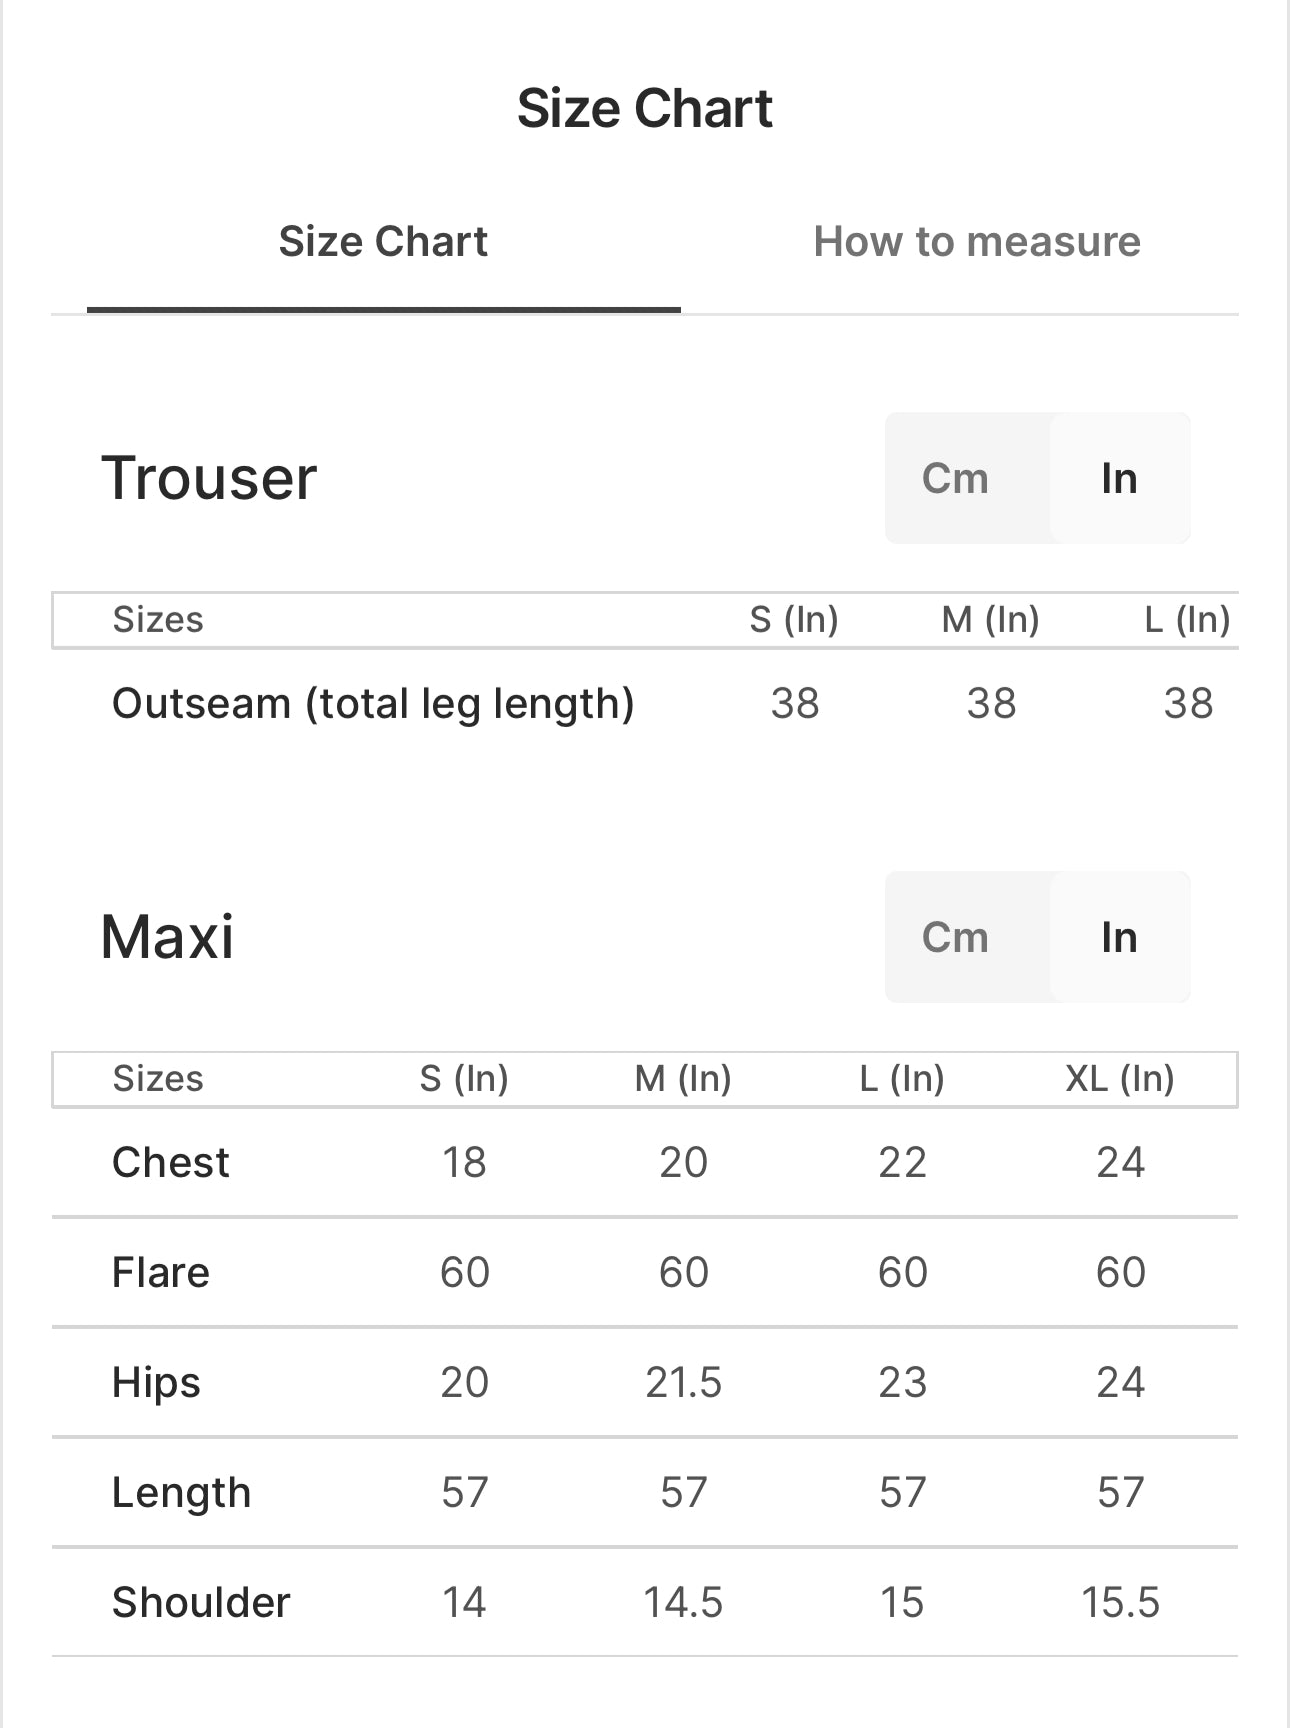Click the L hips value 23
The height and width of the screenshot is (1728, 1290).
pos(902,1382)
